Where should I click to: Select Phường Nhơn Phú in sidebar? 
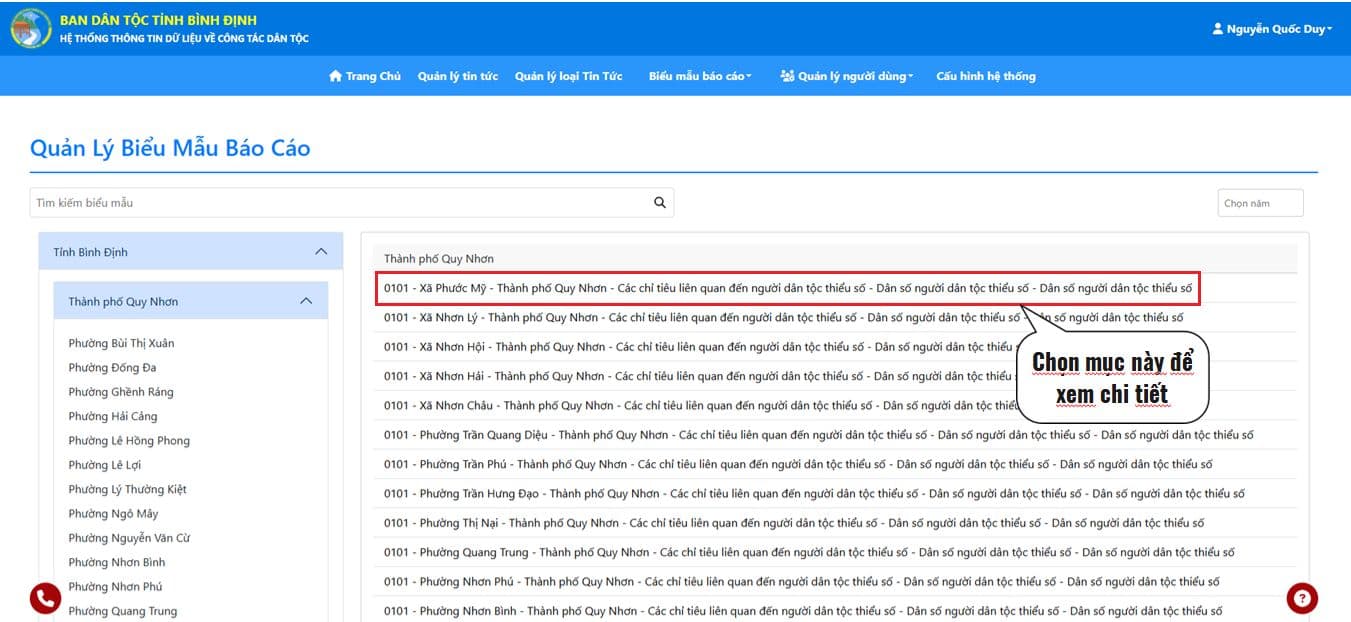pyautogui.click(x=115, y=586)
